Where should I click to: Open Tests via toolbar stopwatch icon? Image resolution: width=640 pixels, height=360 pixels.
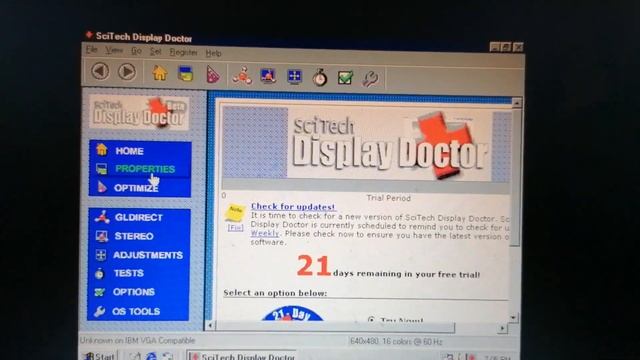coord(320,77)
